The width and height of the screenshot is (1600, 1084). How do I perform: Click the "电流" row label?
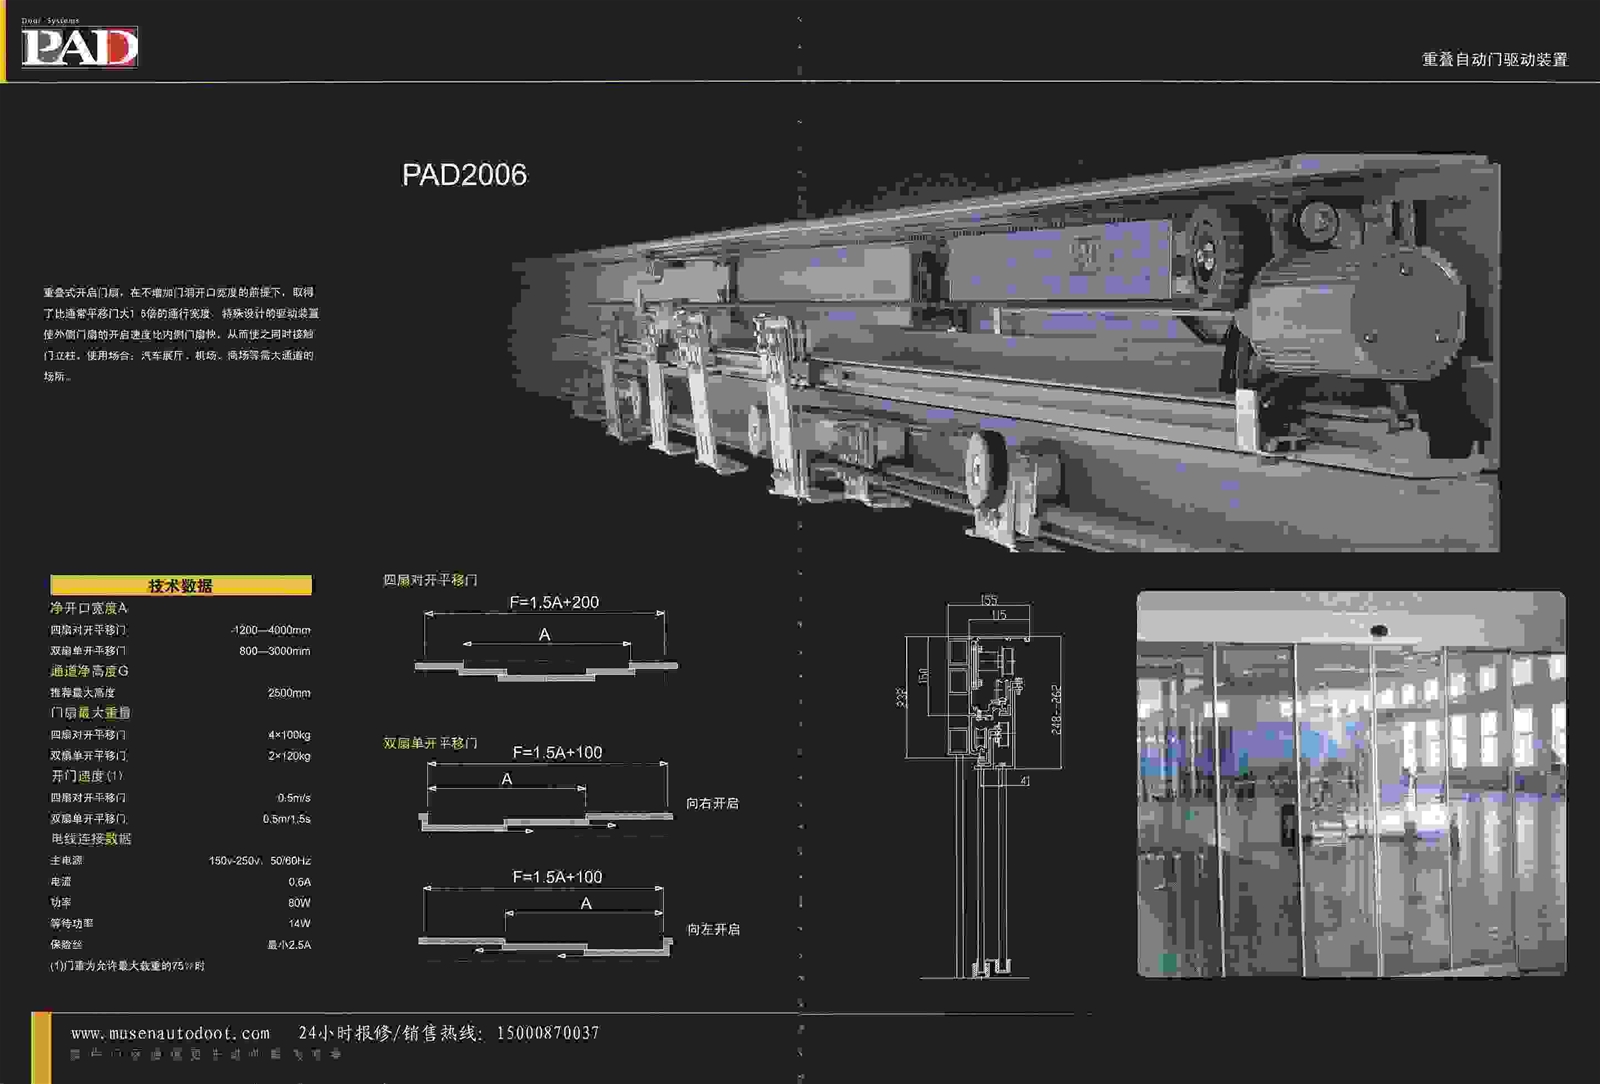coord(61,881)
